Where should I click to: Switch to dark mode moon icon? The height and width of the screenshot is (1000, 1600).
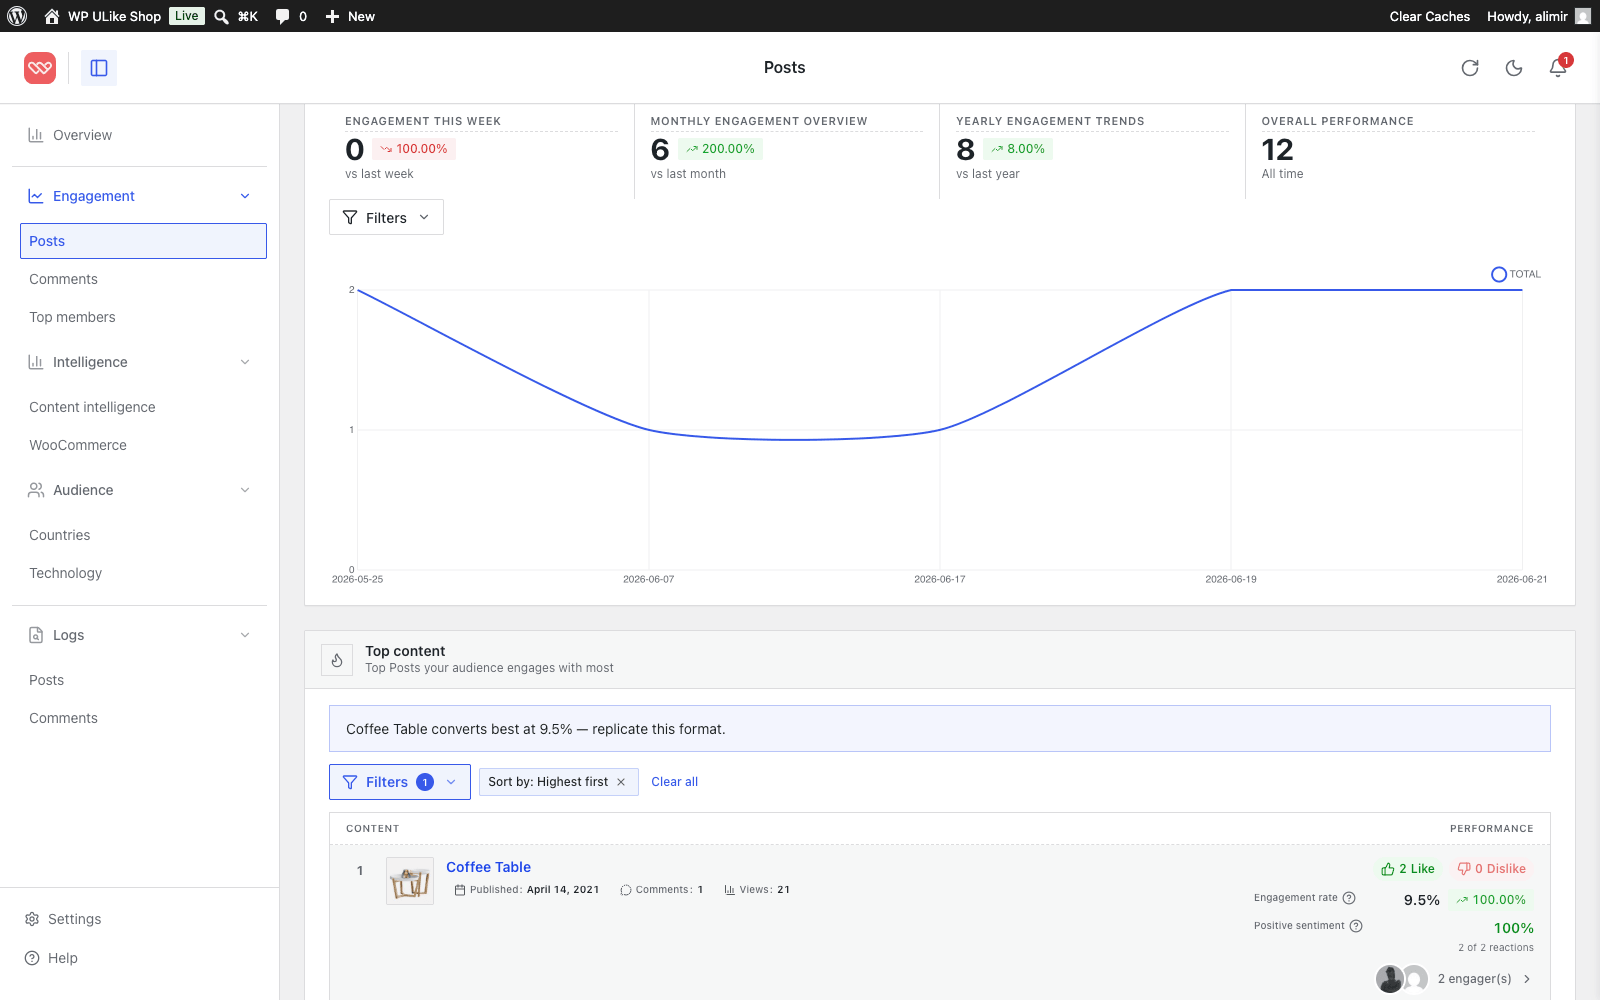pyautogui.click(x=1514, y=68)
